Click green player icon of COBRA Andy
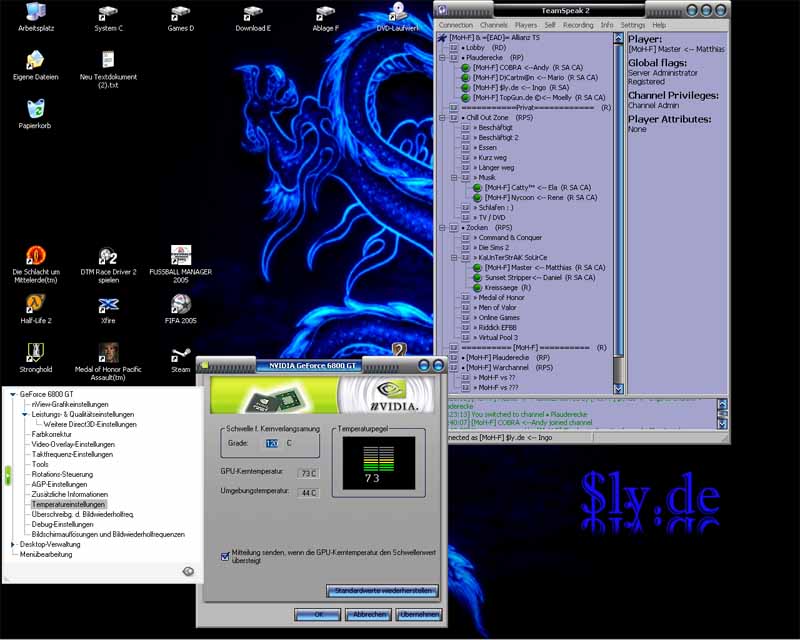Viewport: 800px width, 640px height. point(465,67)
